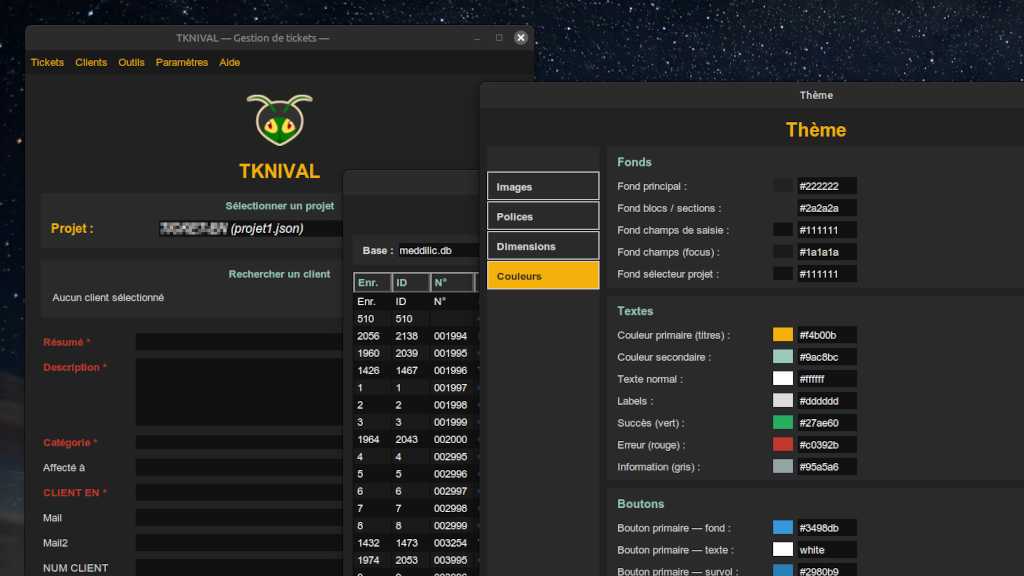1024x576 pixels.
Task: Select the green Succès color swatch
Action: pos(782,423)
